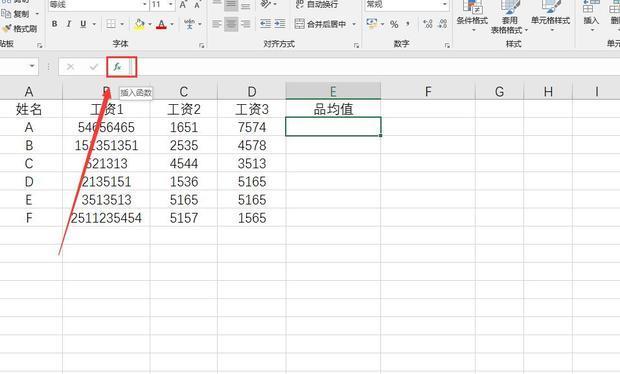This screenshot has width=620, height=374.
Task: Toggle Italic formatting
Action: [x=69, y=24]
